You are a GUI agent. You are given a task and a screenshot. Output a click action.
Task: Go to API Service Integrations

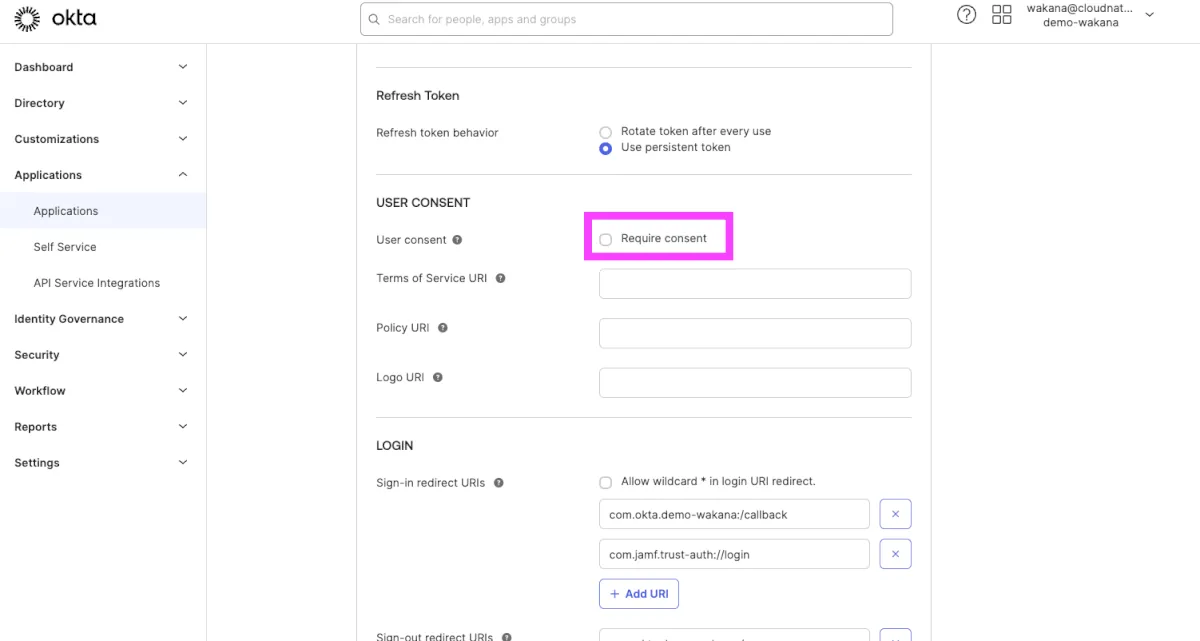(x=97, y=283)
